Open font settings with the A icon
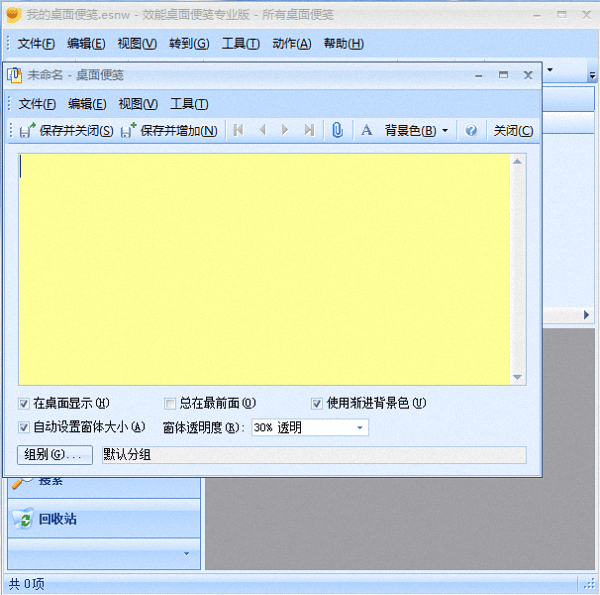The width and height of the screenshot is (600, 595). tap(366, 130)
